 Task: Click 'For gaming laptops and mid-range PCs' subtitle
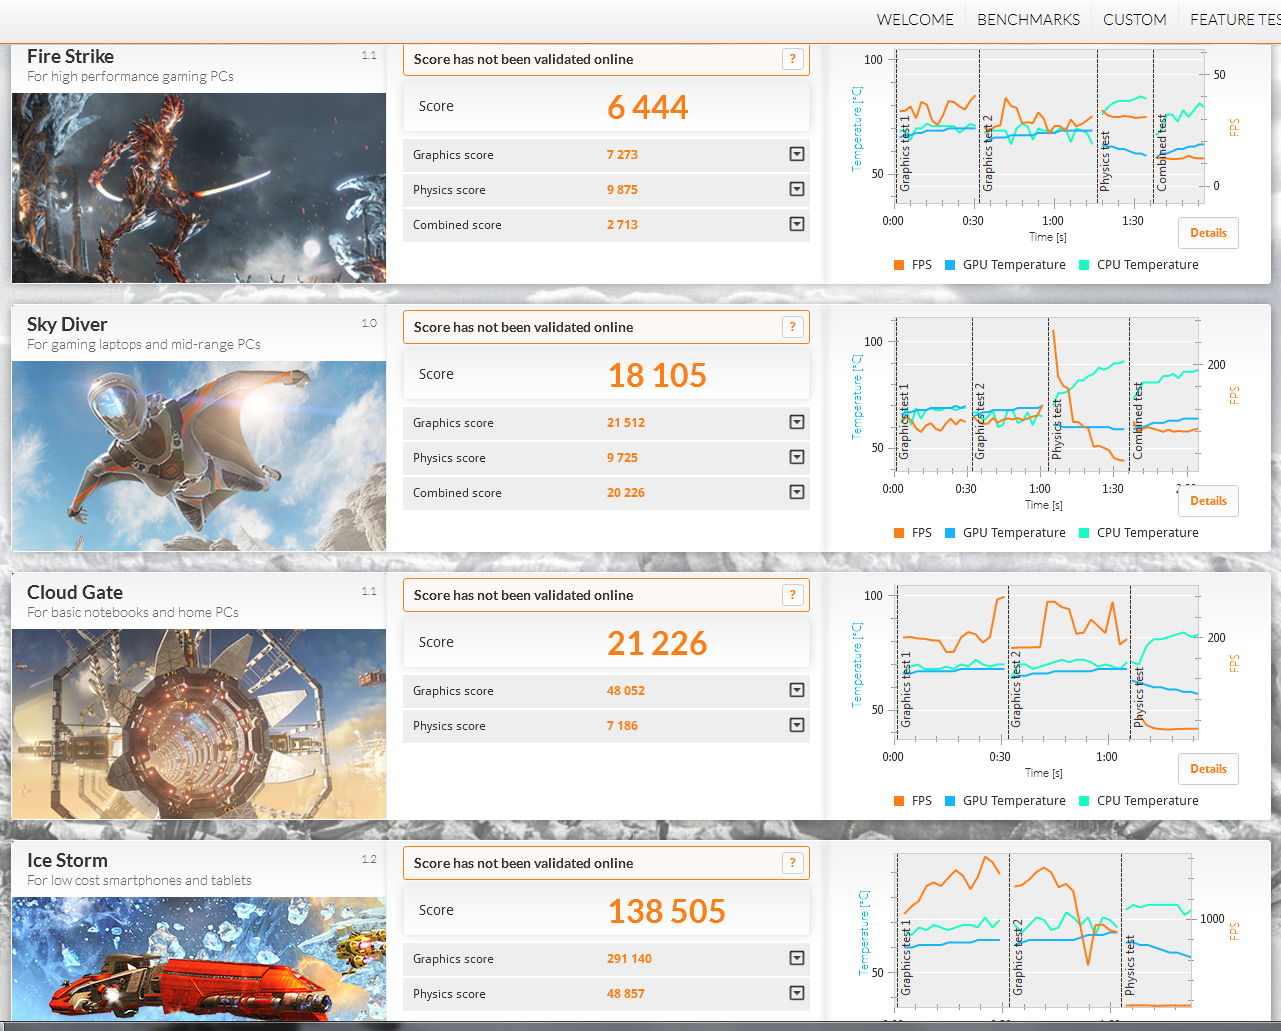[x=144, y=344]
